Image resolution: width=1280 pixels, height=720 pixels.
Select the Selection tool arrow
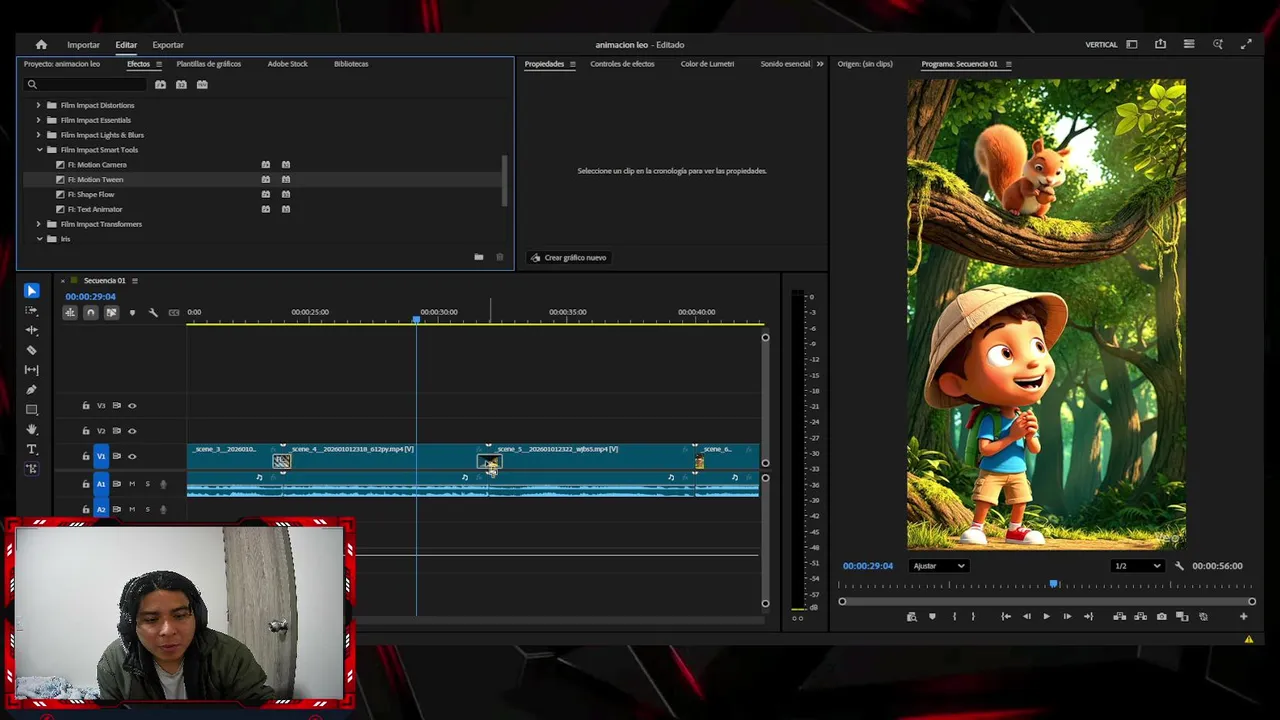click(31, 291)
